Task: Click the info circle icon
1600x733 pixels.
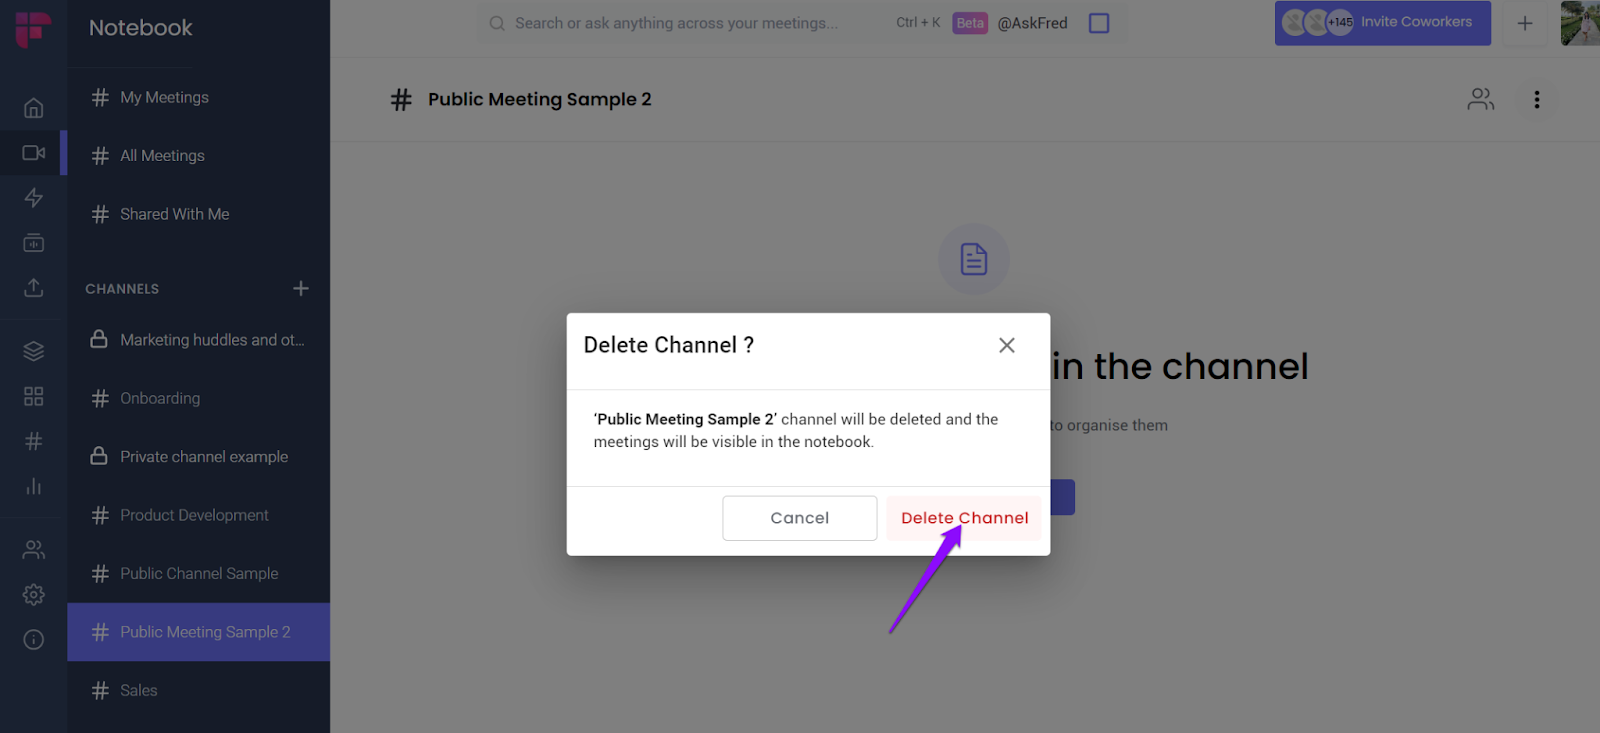Action: (x=33, y=640)
